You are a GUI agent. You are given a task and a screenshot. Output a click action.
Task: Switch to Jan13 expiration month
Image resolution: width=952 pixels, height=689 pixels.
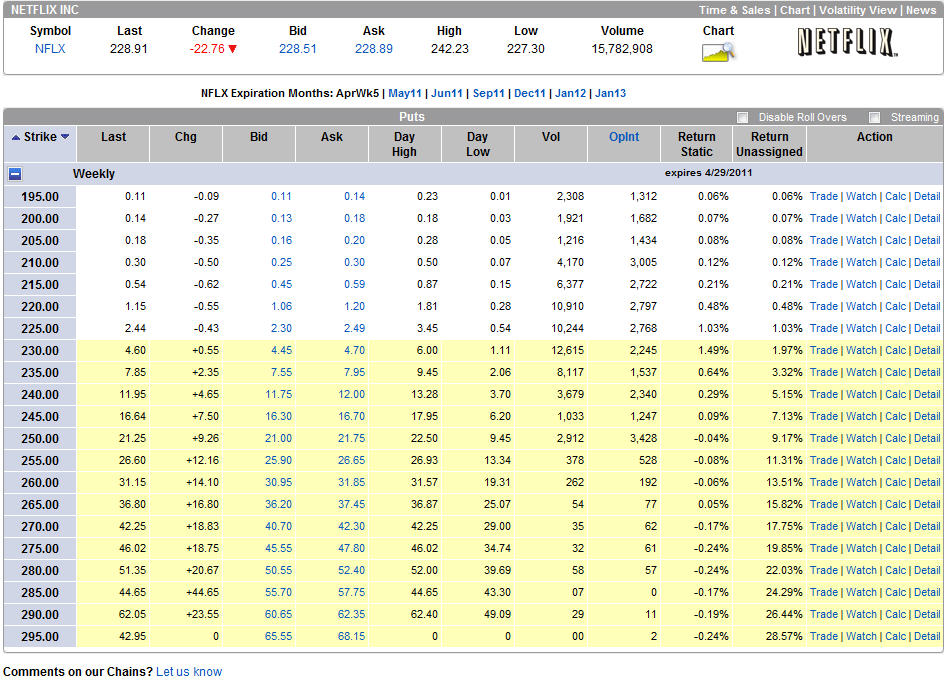[x=610, y=93]
